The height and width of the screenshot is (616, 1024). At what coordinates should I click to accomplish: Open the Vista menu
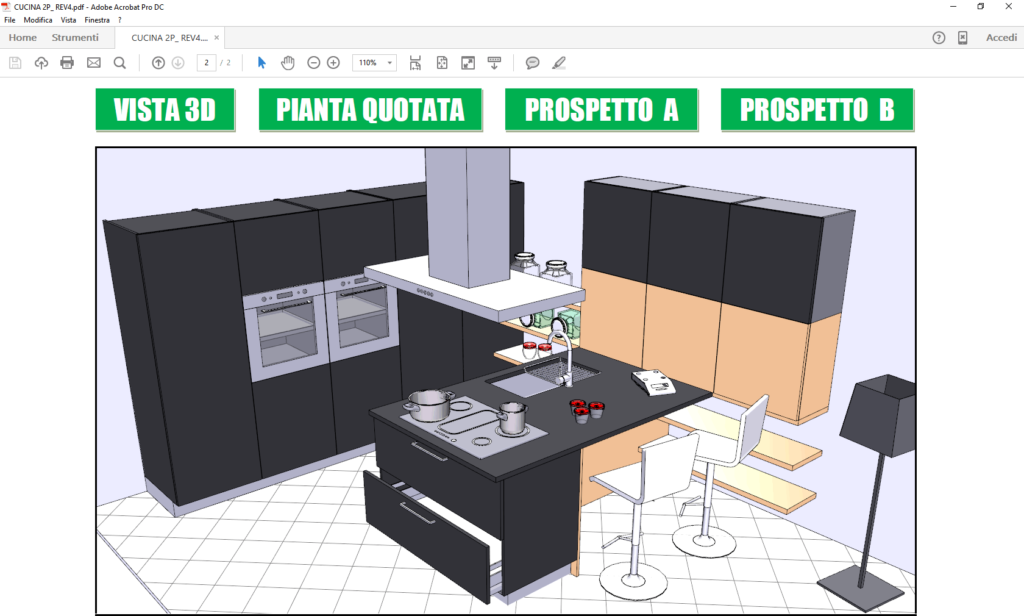(x=69, y=20)
